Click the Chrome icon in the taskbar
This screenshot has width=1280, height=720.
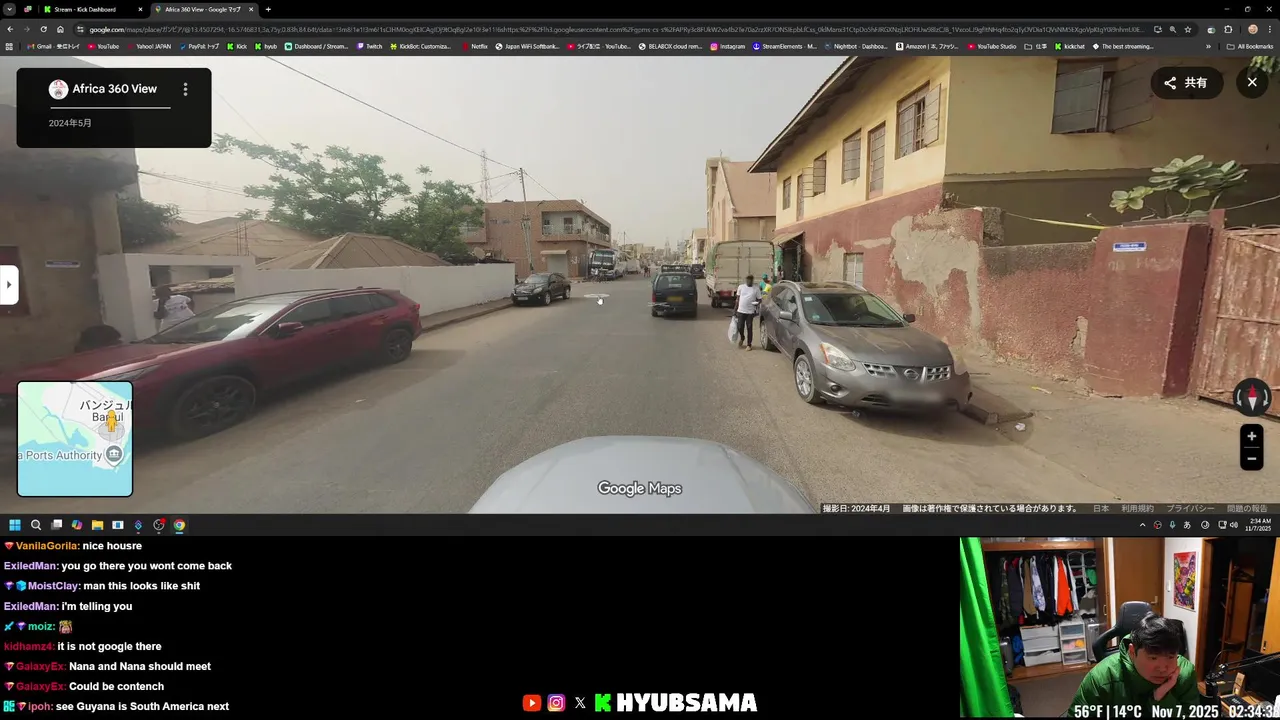(x=179, y=525)
